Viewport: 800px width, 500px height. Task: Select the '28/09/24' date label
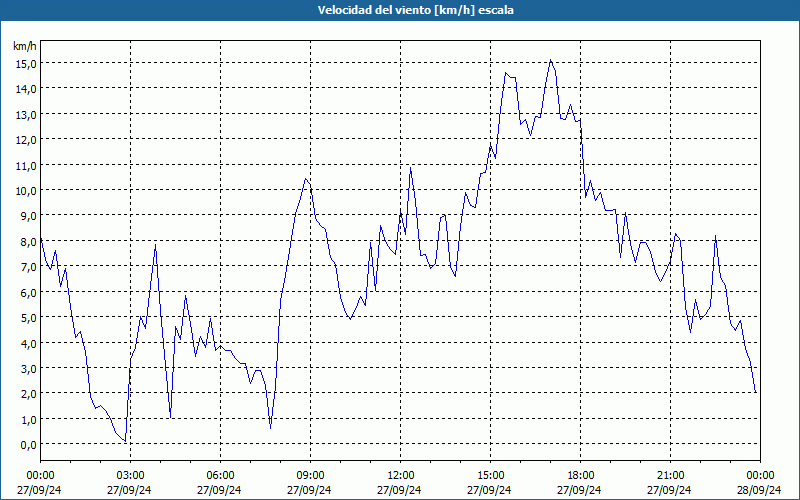pyautogui.click(x=759, y=490)
